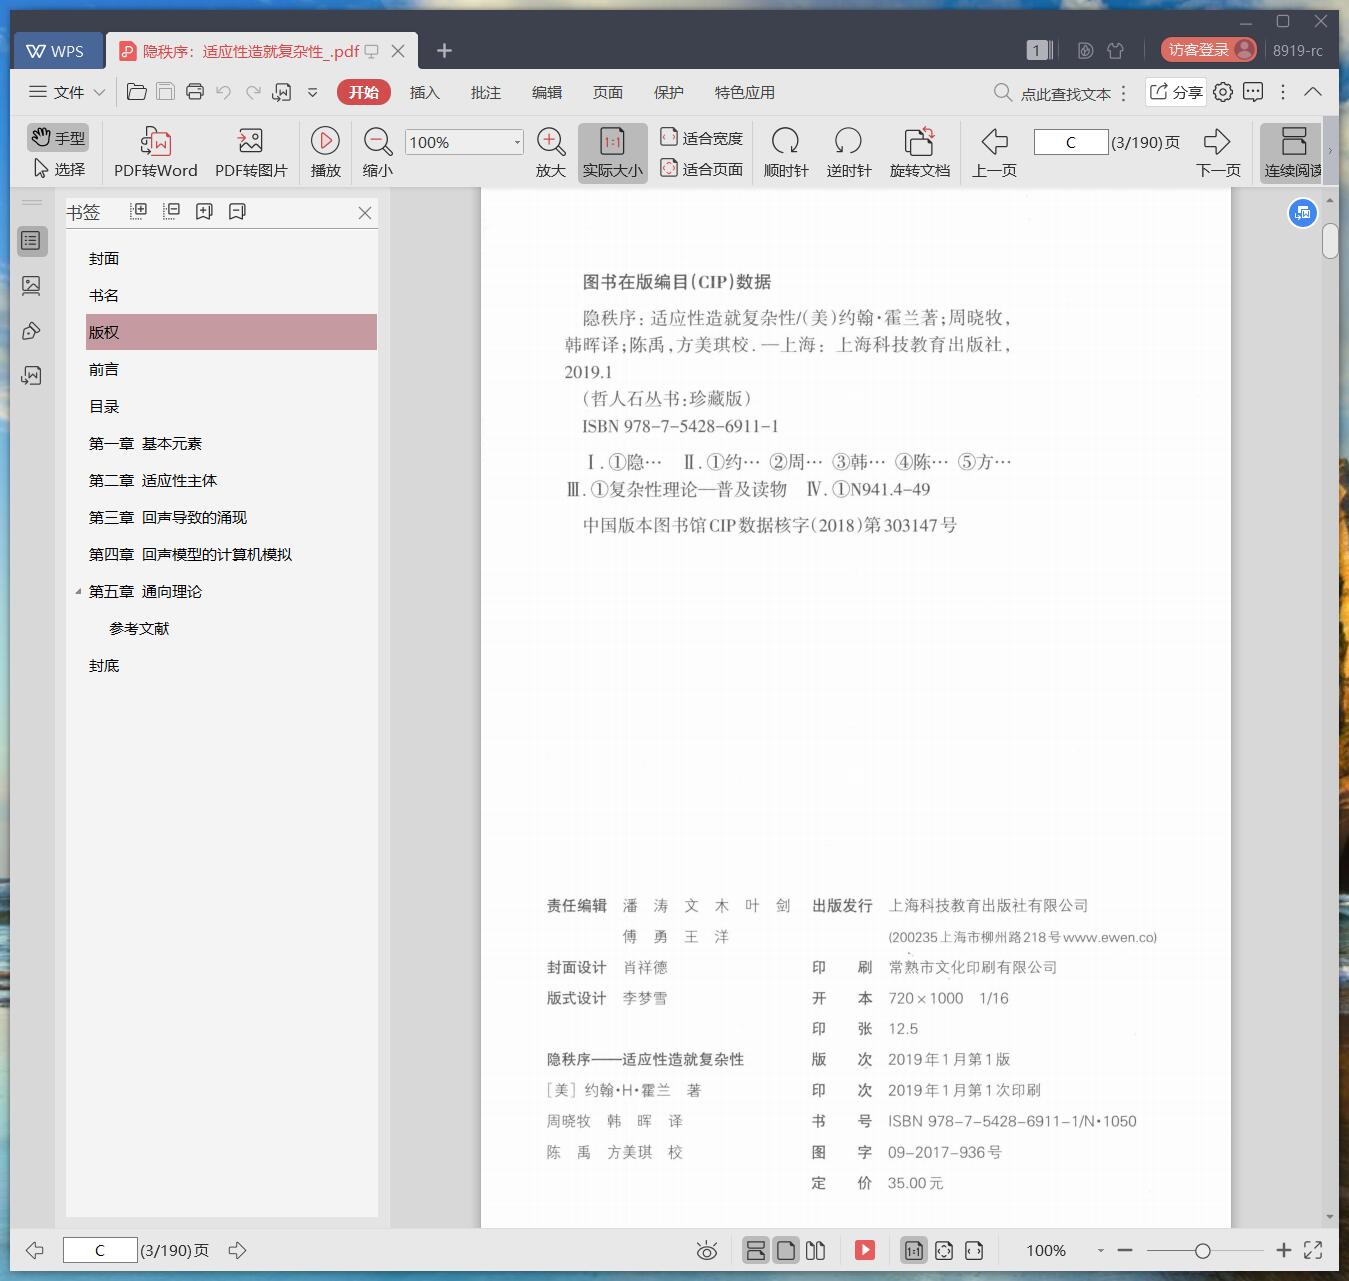The width and height of the screenshot is (1349, 1281).
Task: Start the 播放 slideshow
Action: pyautogui.click(x=325, y=152)
